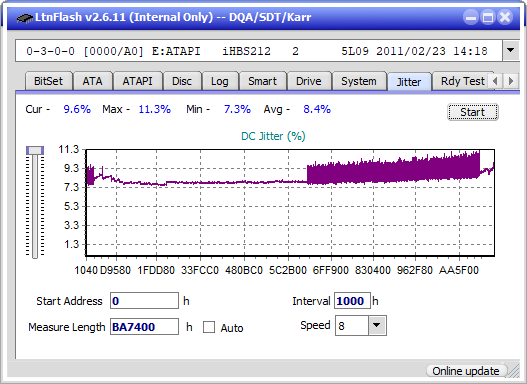Viewport: 527px width, 384px height.
Task: Click the Speed value 8 field
Action: [352, 326]
